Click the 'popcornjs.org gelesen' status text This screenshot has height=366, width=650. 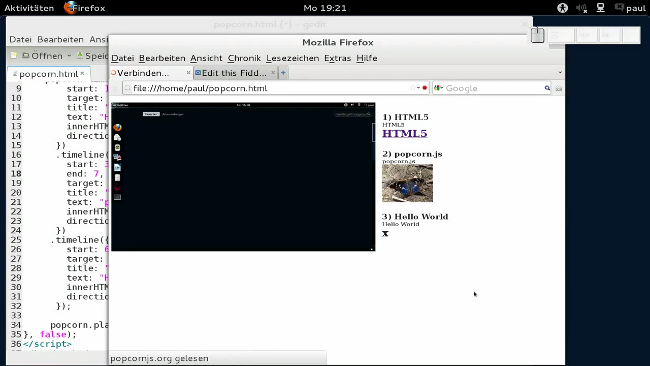coord(159,358)
